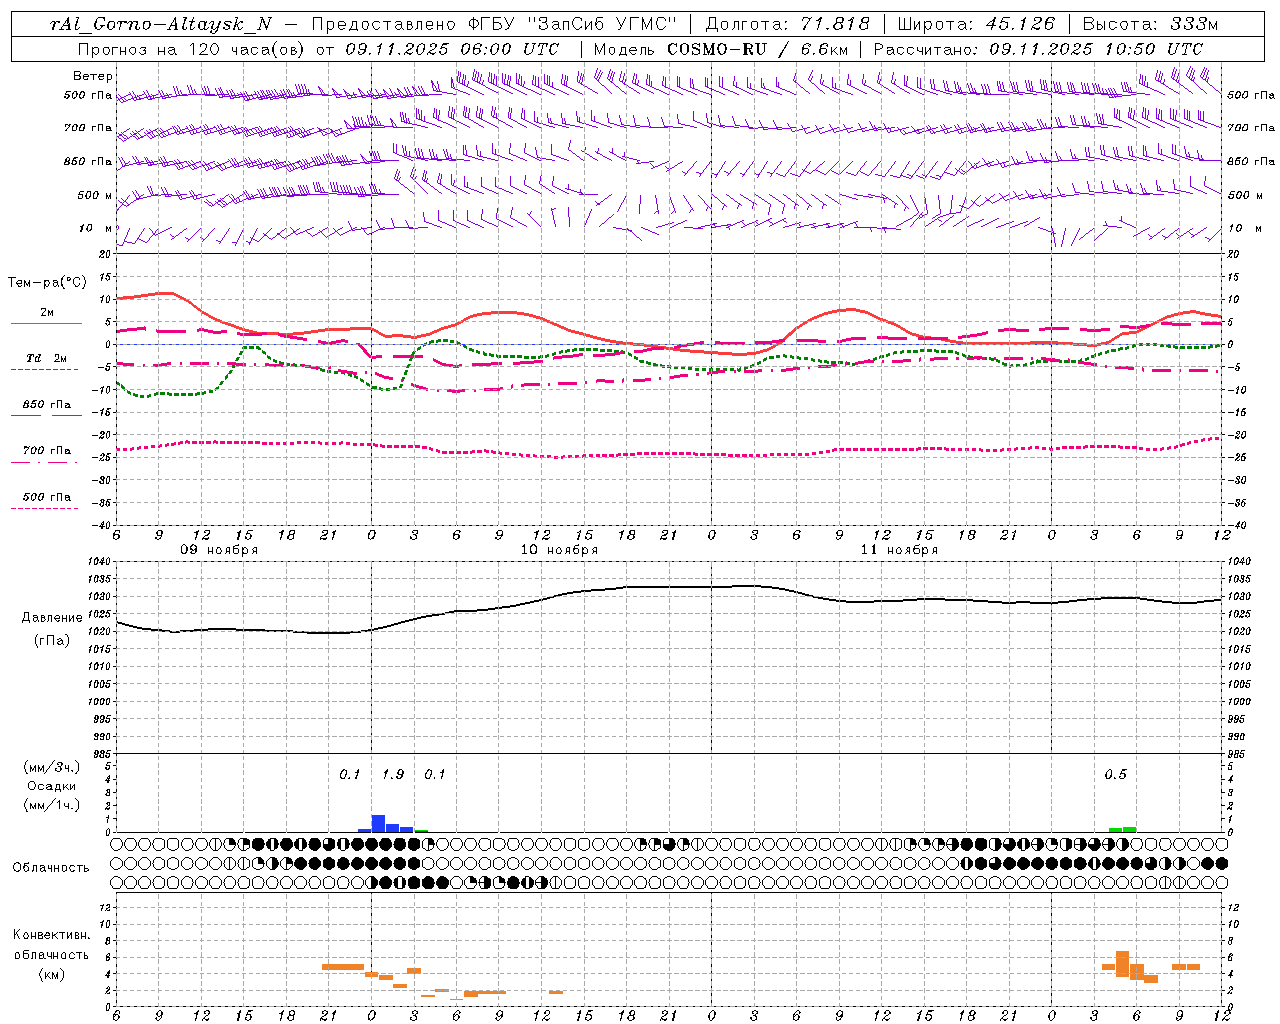Click the 1.9 precipitation value

point(393,775)
